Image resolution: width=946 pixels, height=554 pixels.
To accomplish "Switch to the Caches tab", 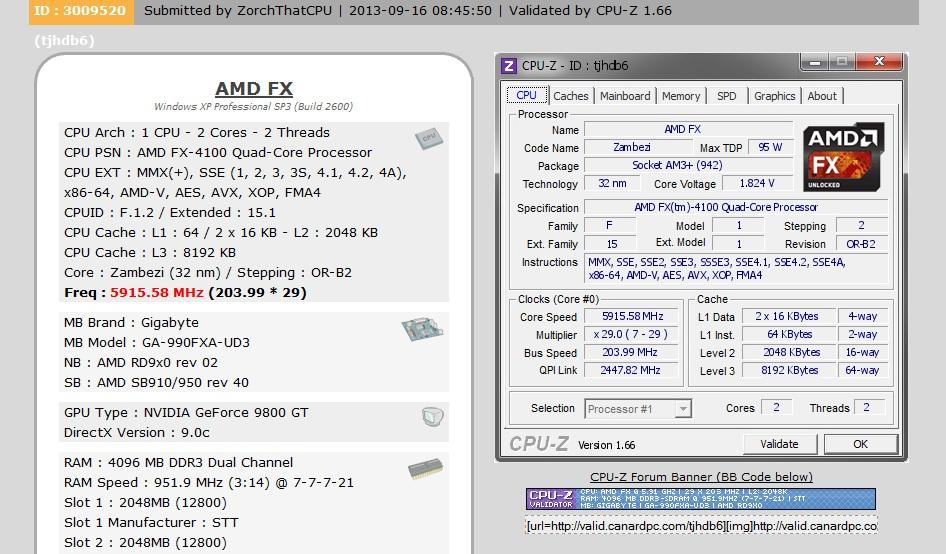I will 570,96.
